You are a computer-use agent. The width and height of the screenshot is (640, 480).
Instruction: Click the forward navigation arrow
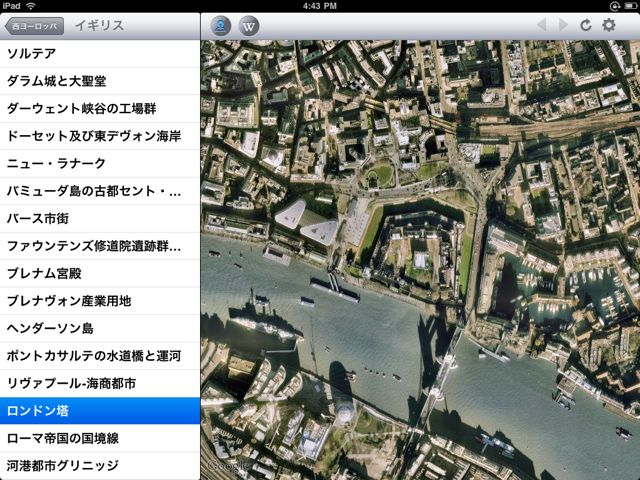click(x=563, y=25)
